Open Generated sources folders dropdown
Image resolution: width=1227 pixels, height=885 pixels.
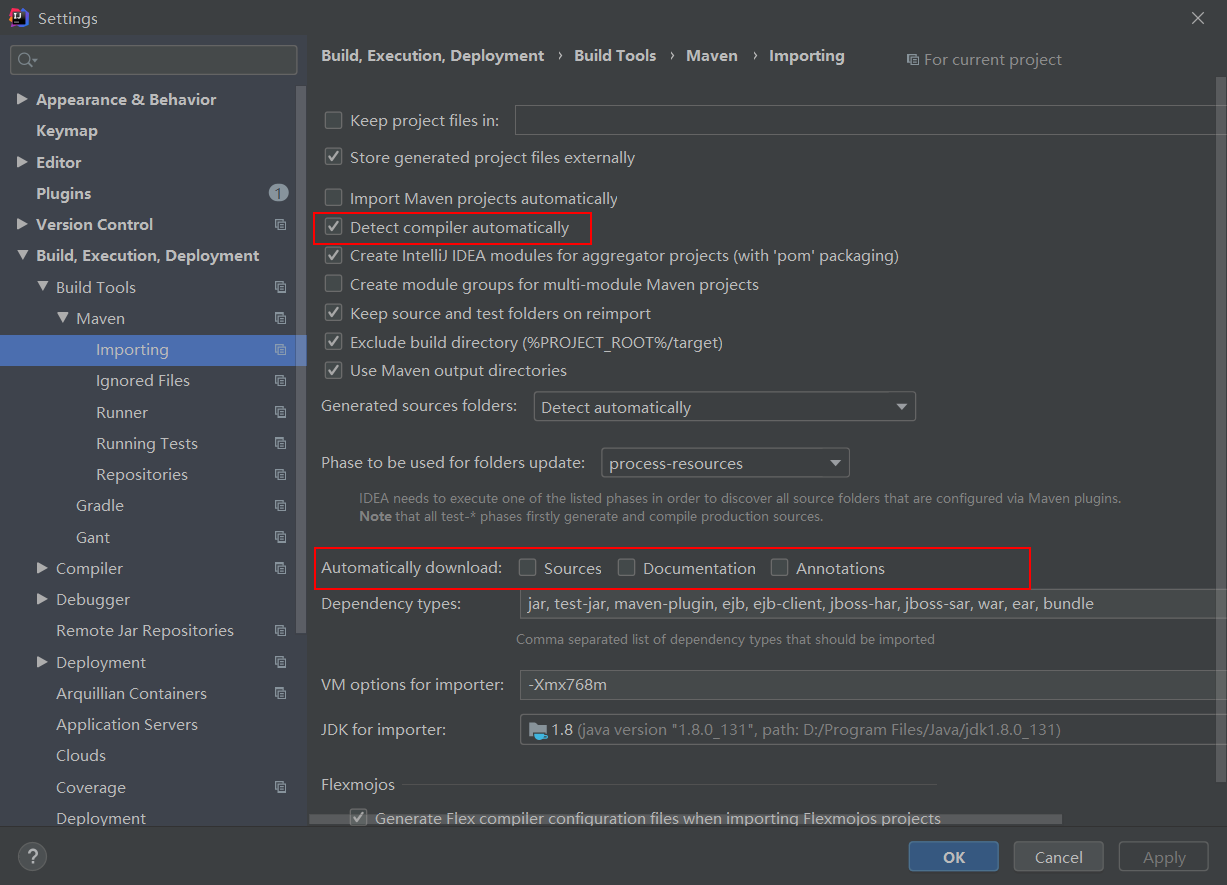724,407
